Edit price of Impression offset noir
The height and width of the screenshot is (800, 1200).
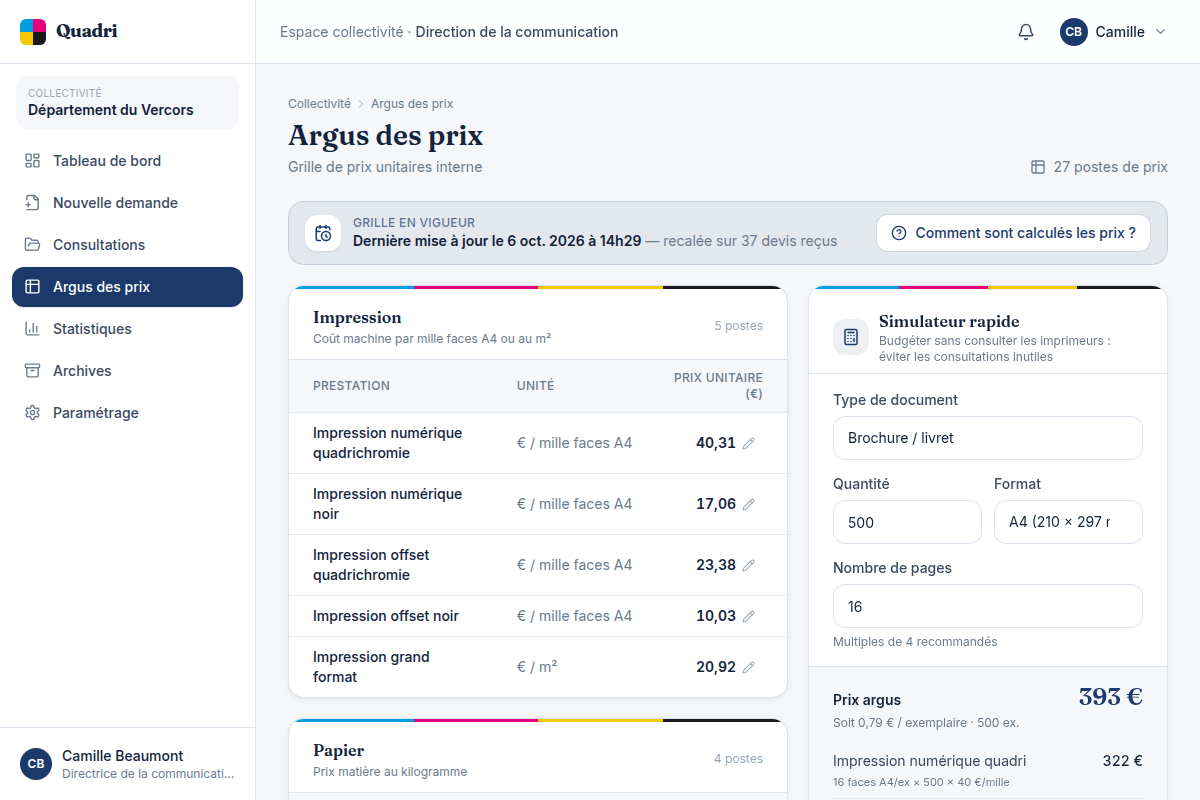749,616
